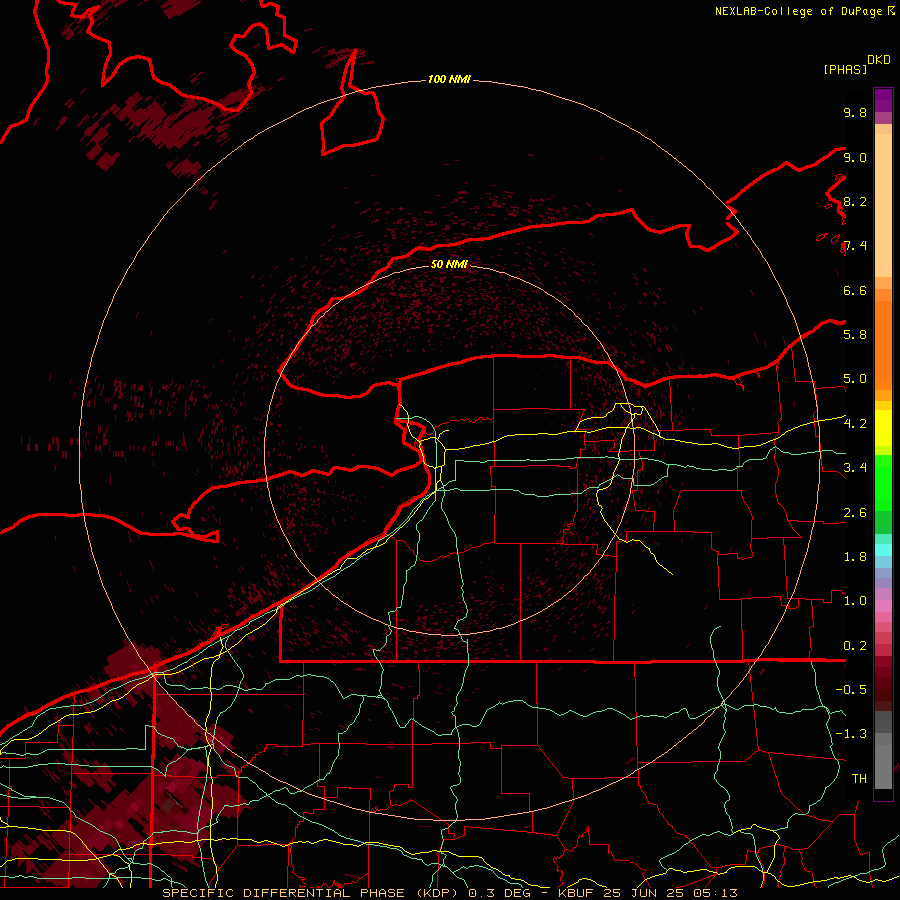The width and height of the screenshot is (900, 900).
Task: Click the 9.8 value on color scale
Action: pyautogui.click(x=855, y=112)
